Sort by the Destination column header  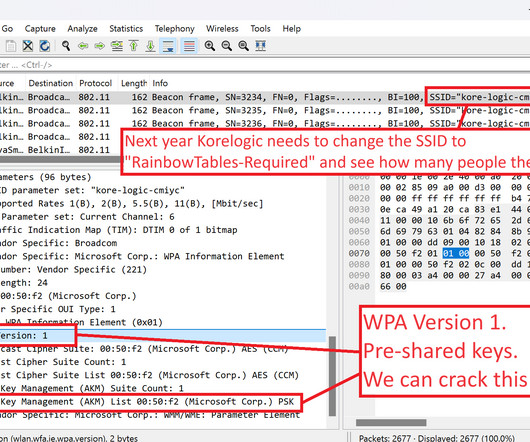coord(51,83)
